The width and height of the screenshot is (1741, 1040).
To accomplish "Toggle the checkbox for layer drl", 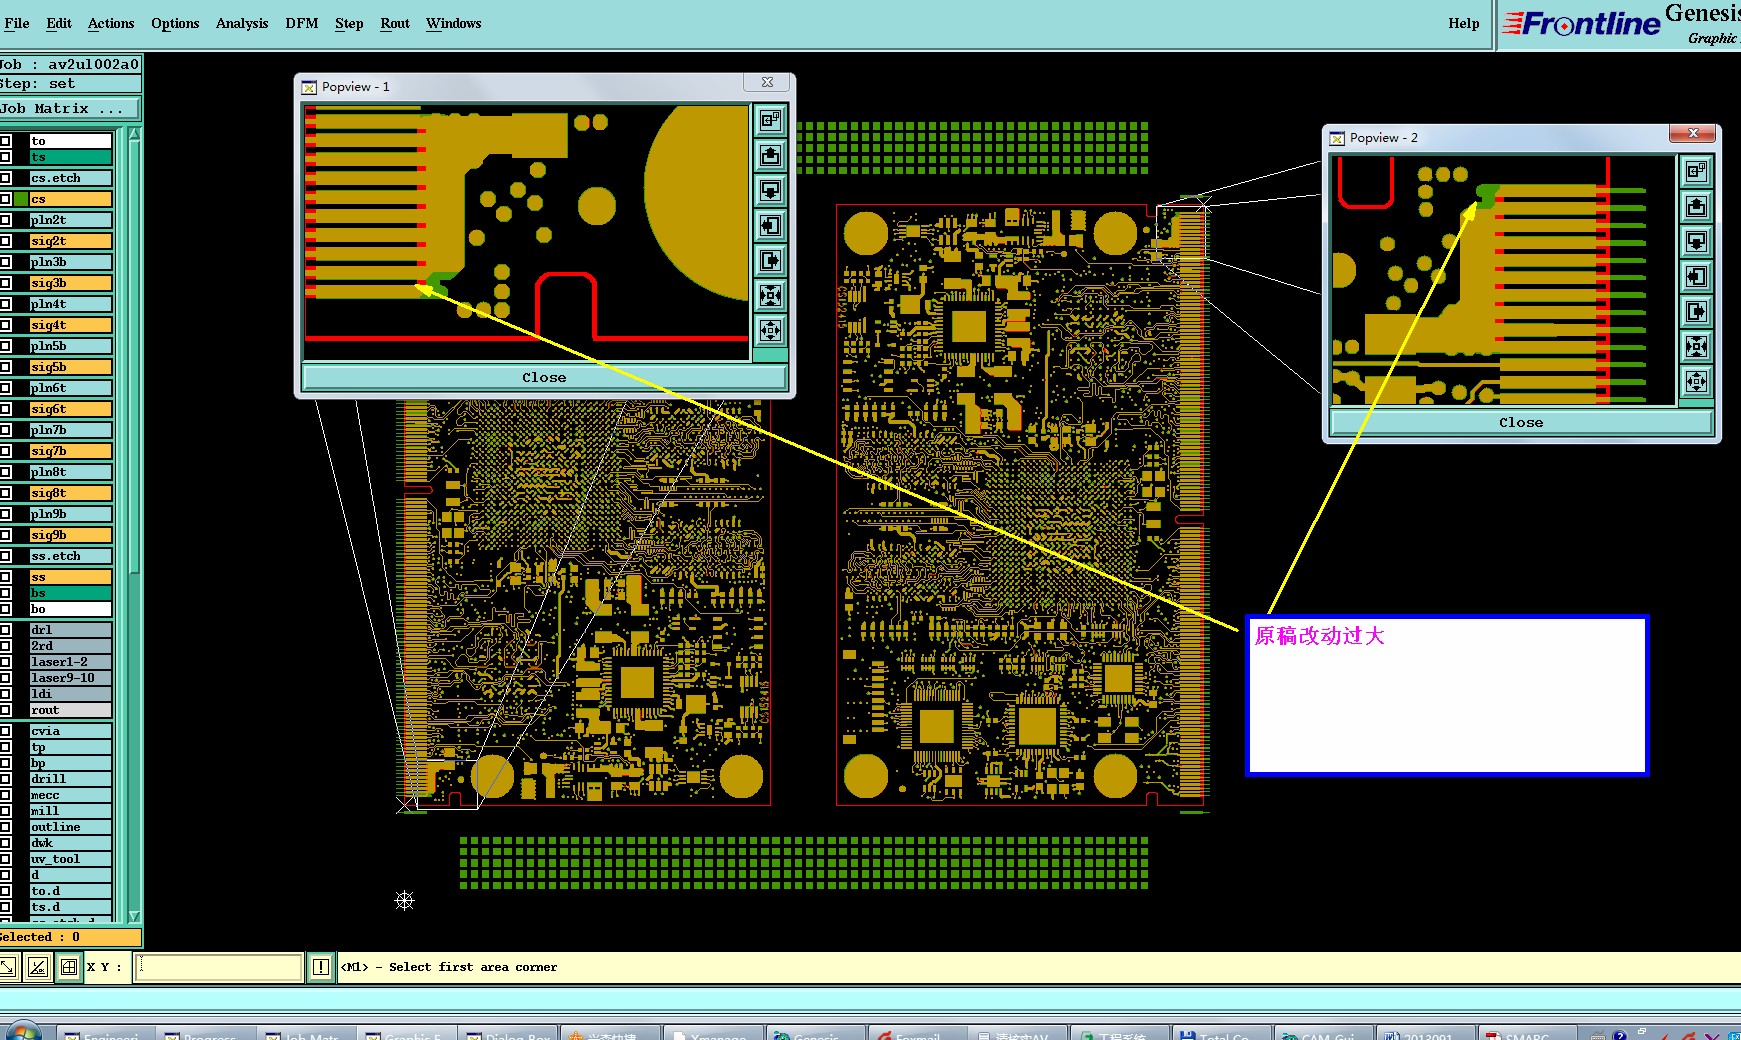I will coord(6,630).
